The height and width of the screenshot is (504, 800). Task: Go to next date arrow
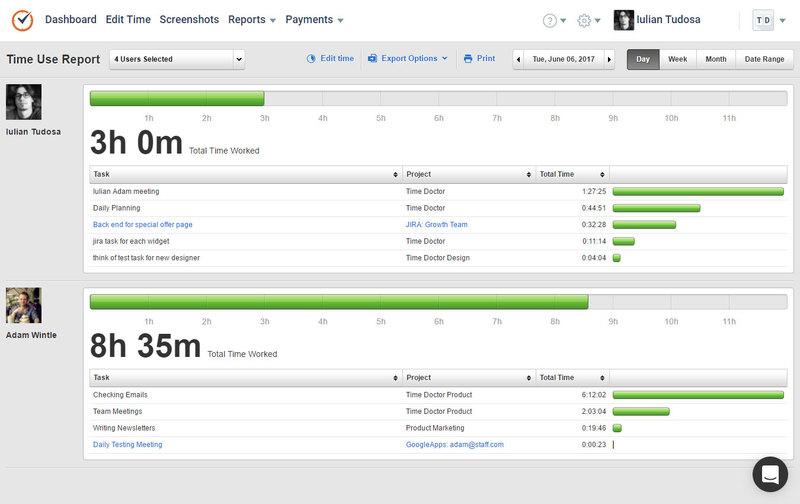point(609,59)
